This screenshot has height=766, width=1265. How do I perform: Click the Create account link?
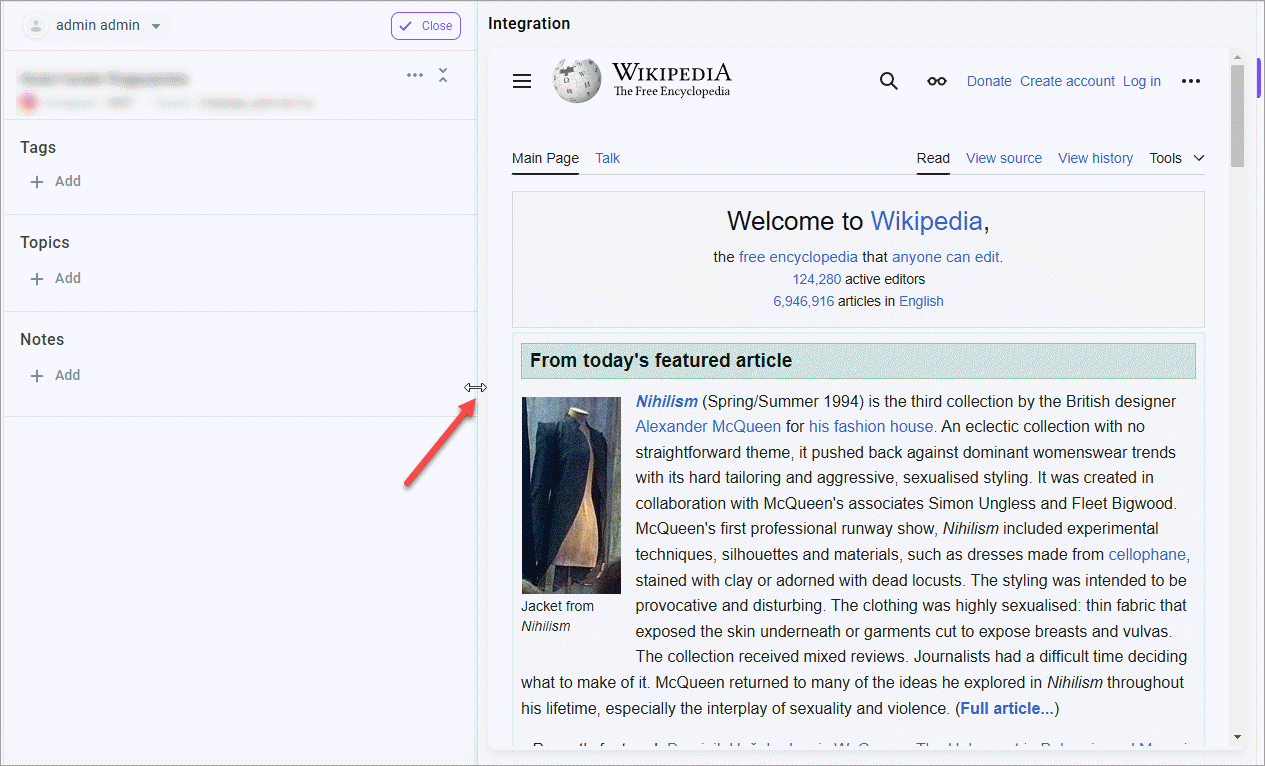(1067, 81)
